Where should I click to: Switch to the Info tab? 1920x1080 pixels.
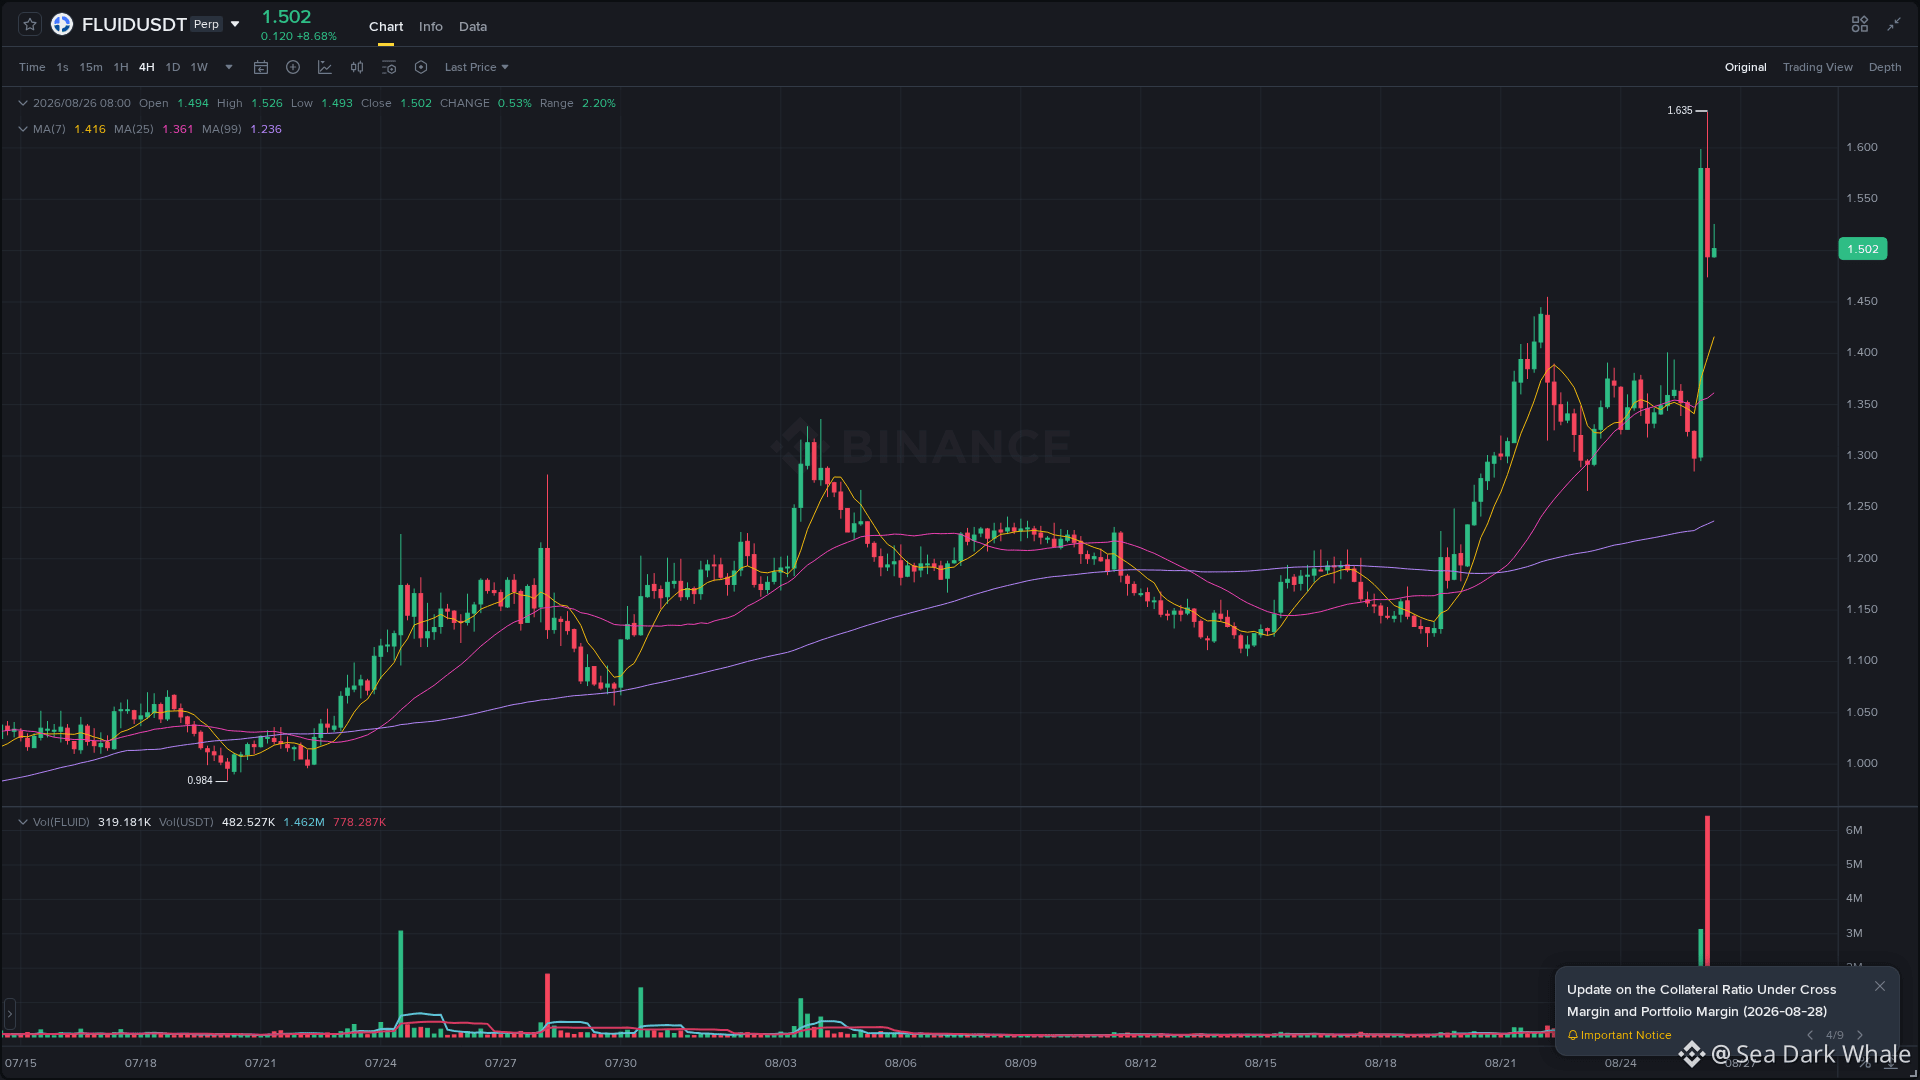[431, 27]
